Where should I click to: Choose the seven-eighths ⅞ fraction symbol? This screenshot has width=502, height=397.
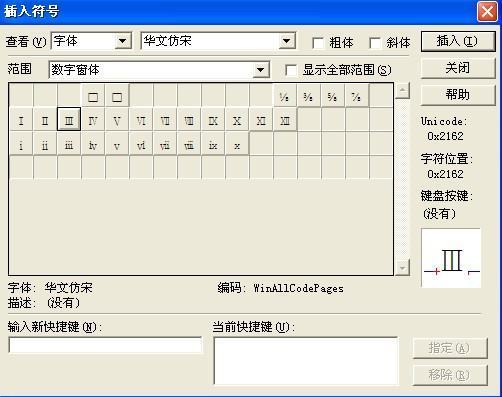pos(357,96)
